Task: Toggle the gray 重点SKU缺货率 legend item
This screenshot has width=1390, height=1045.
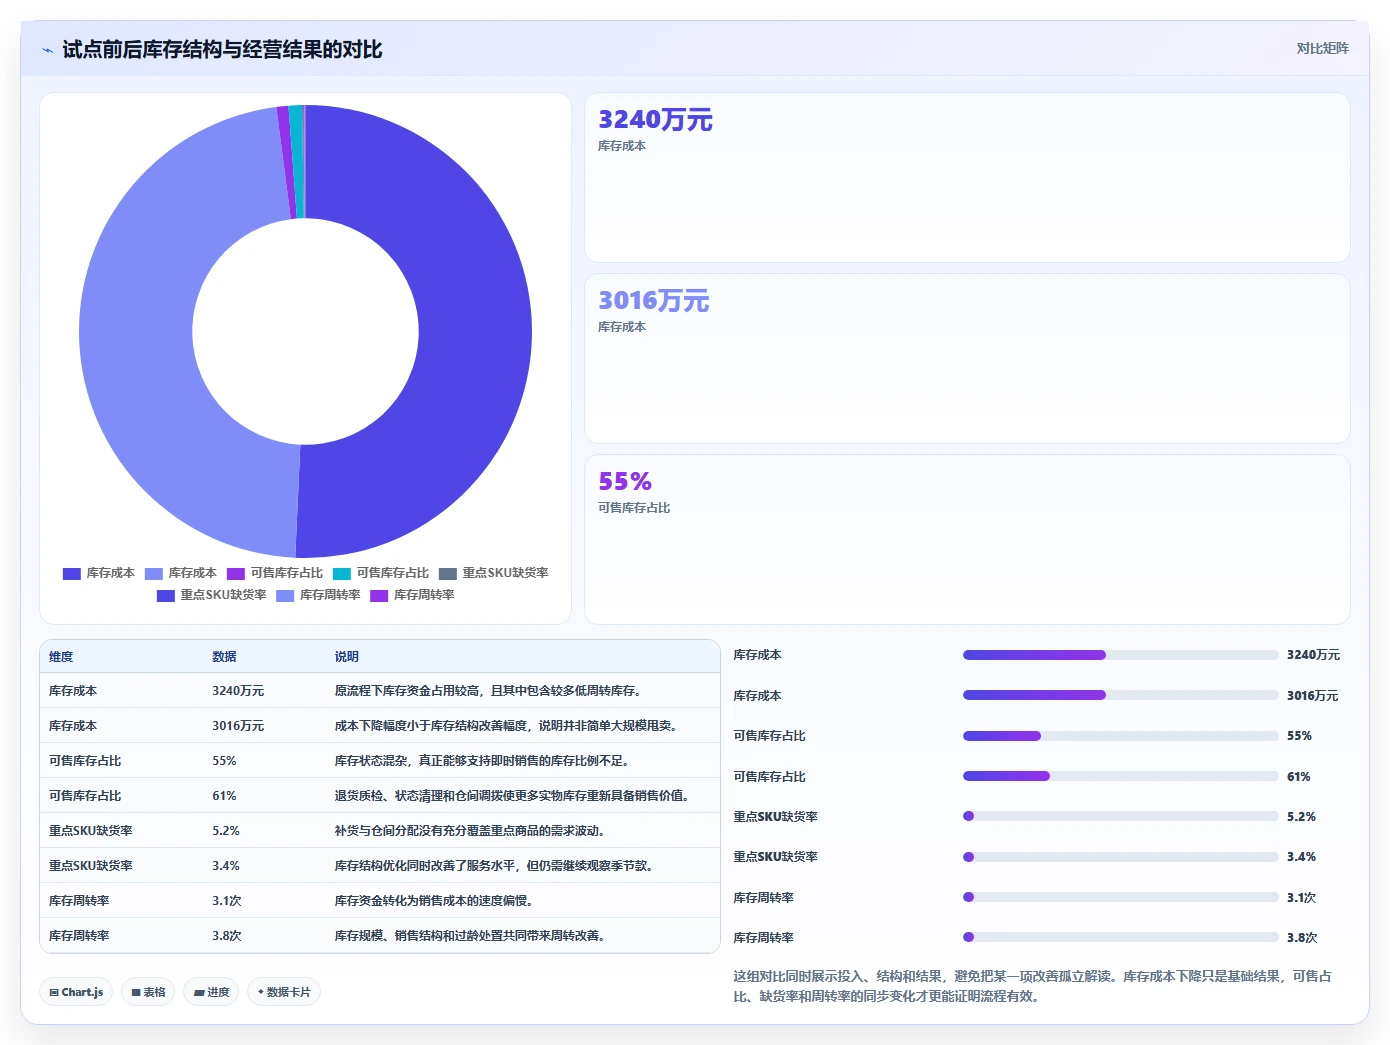Action: click(x=494, y=573)
